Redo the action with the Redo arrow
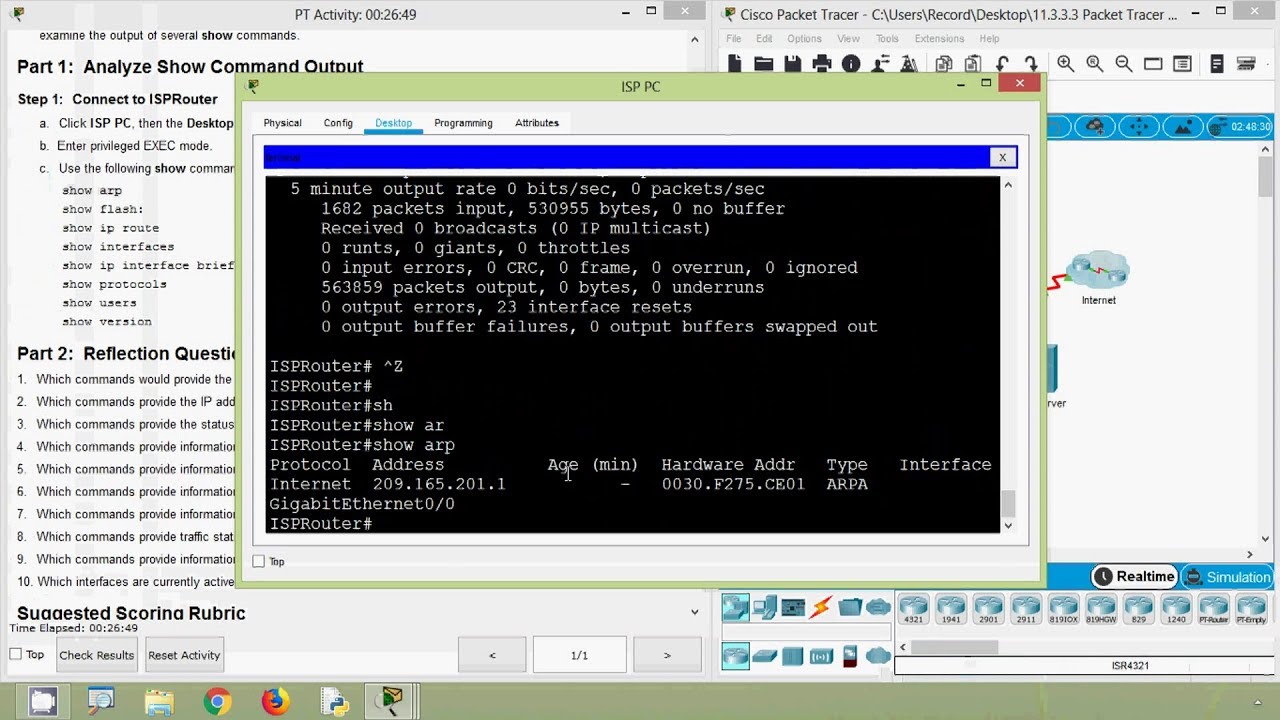1280x720 pixels. tap(1031, 64)
